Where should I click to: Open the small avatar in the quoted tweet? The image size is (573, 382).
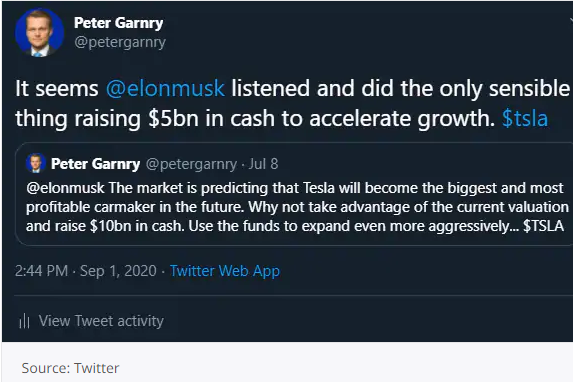coord(36,163)
